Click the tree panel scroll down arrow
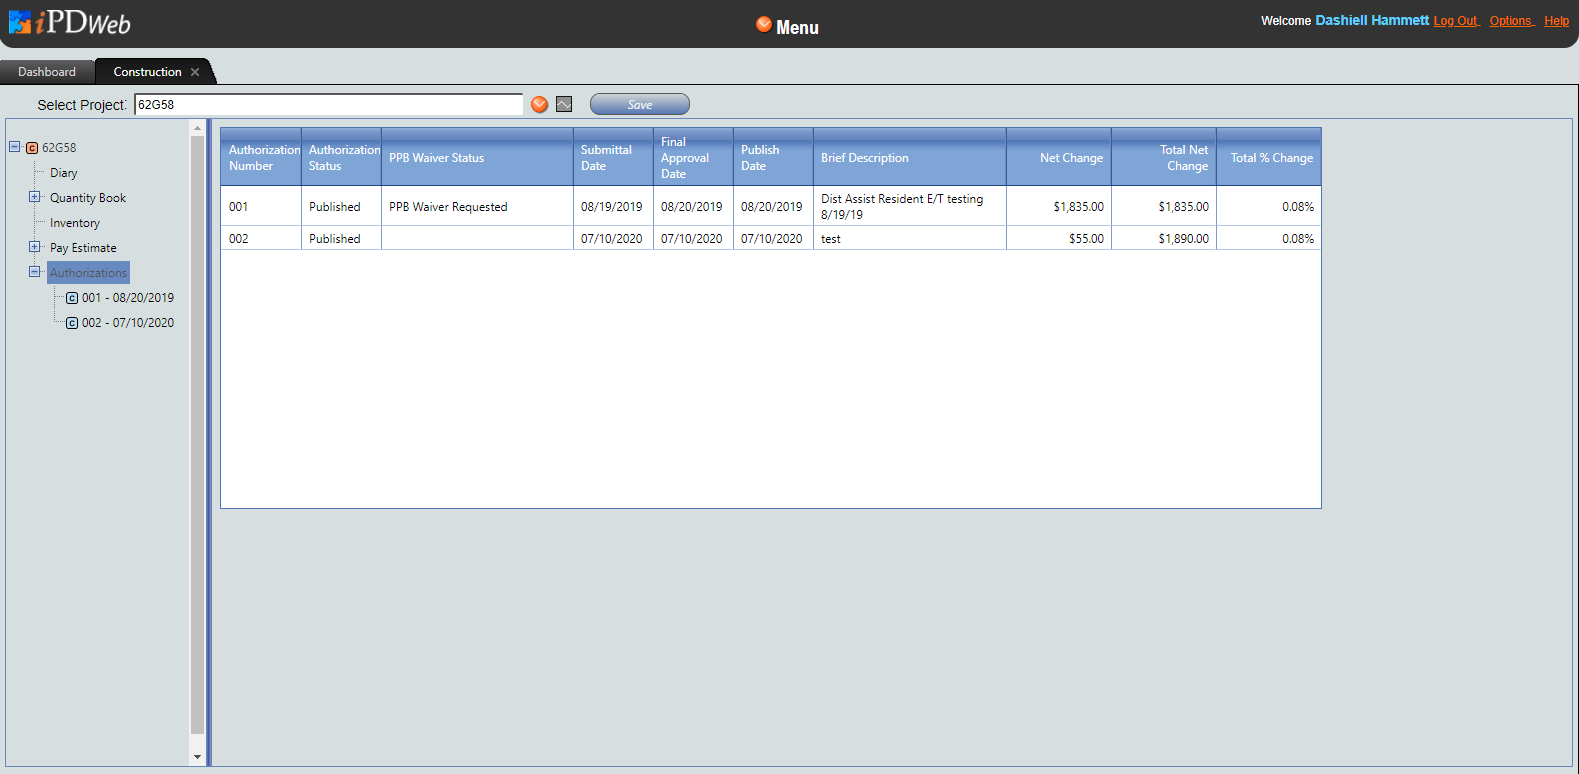This screenshot has width=1579, height=774. 197,757
